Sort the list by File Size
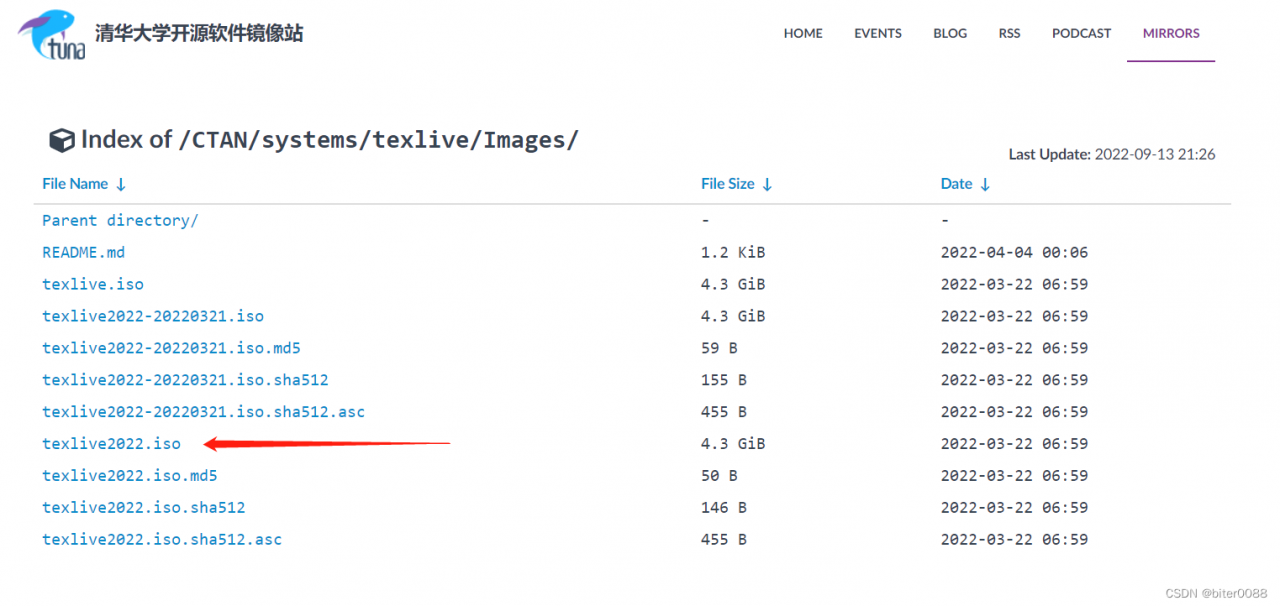The width and height of the screenshot is (1280, 606). (x=737, y=184)
